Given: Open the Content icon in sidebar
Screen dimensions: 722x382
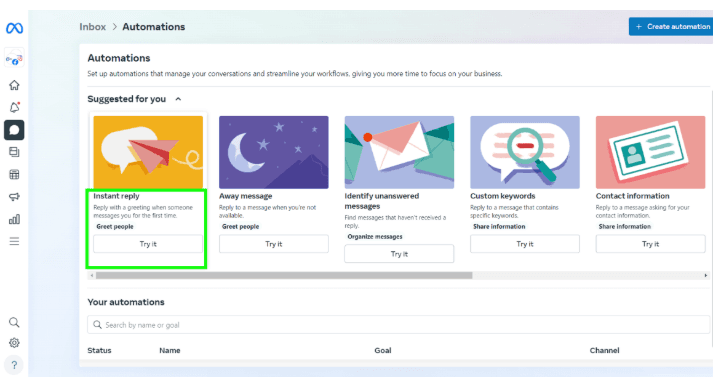Looking at the screenshot, I should 14,152.
